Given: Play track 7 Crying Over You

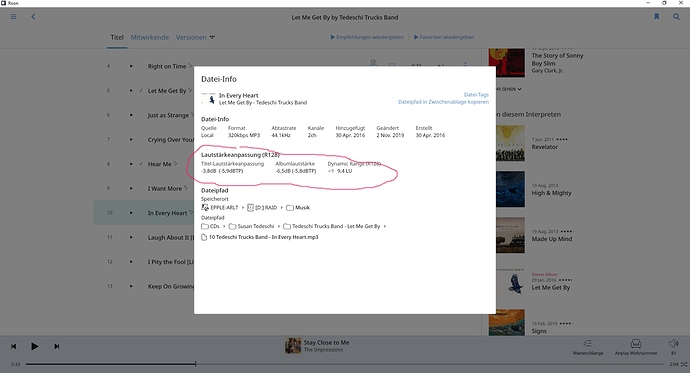Looking at the screenshot, I should pos(131,139).
